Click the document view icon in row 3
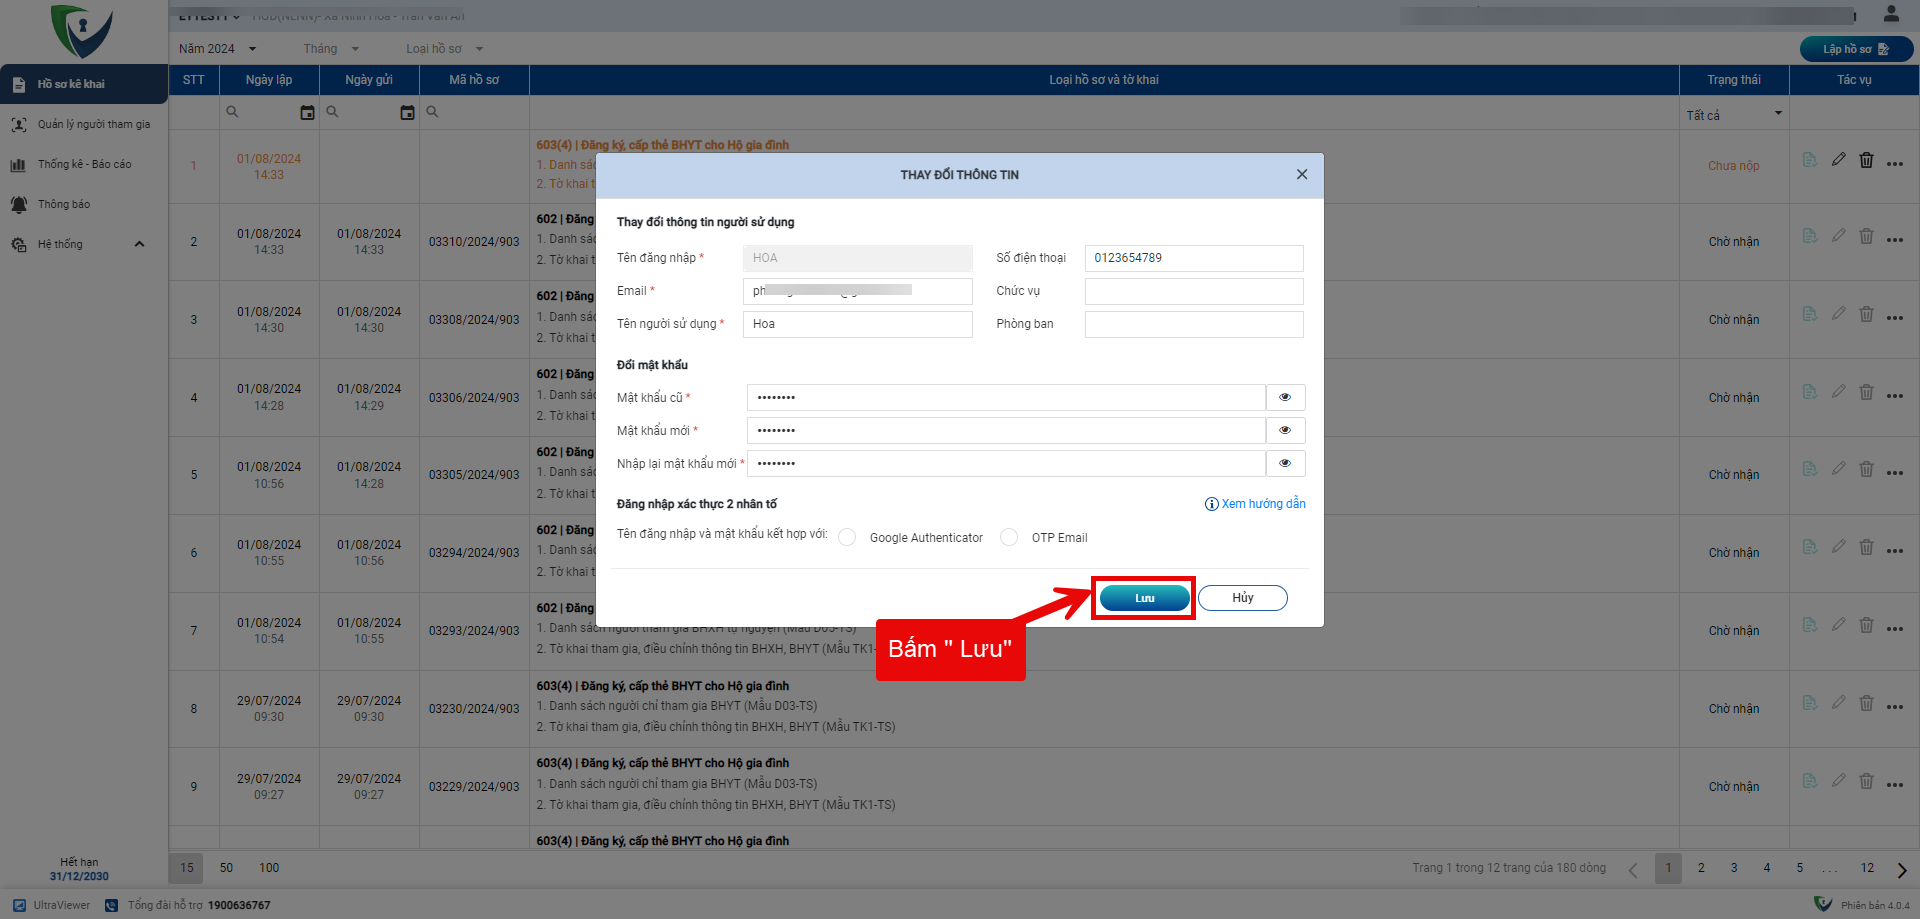 click(x=1809, y=314)
